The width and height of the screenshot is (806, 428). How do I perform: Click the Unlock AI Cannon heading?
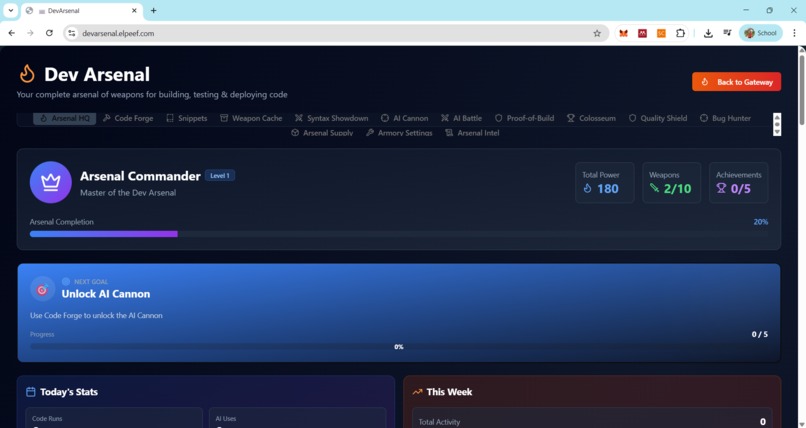click(x=106, y=294)
